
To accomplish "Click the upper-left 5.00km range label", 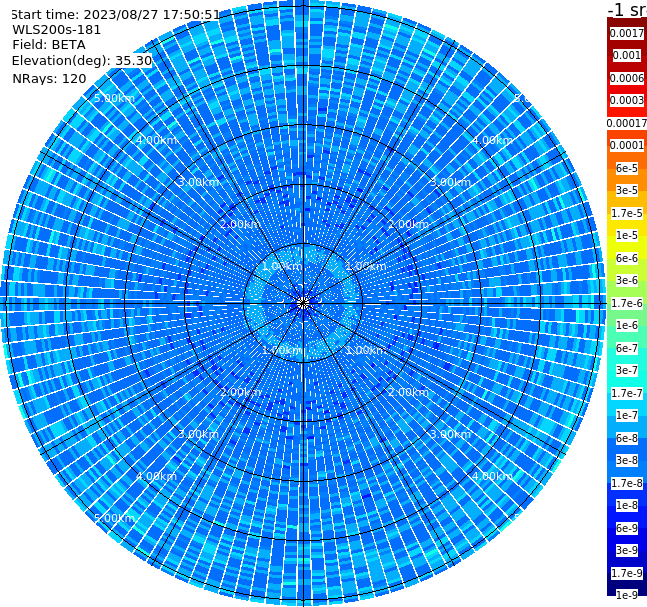I will [x=114, y=98].
